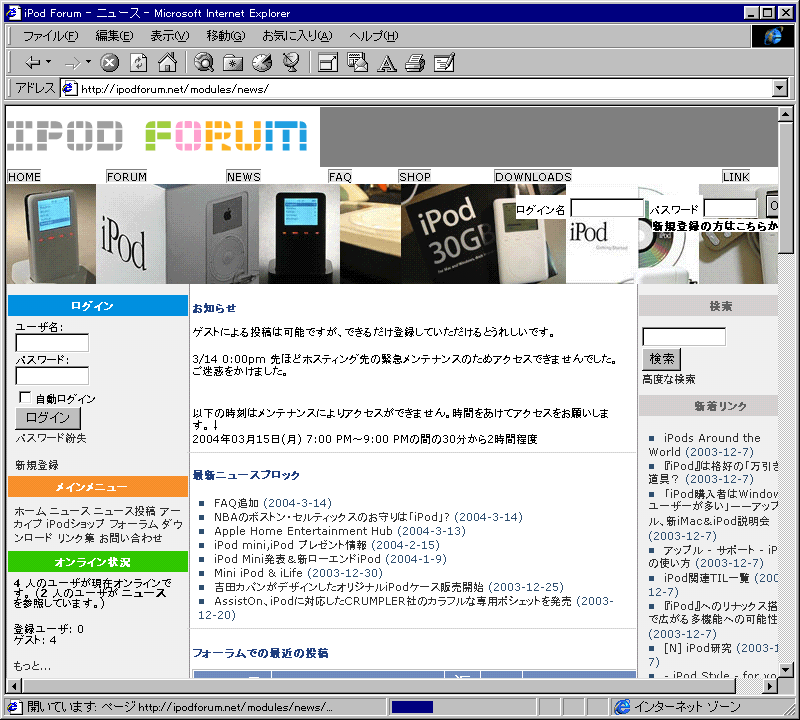Screen dimensions: 800x720
Task: Click the page icon in the address bar
Action: click(x=69, y=89)
